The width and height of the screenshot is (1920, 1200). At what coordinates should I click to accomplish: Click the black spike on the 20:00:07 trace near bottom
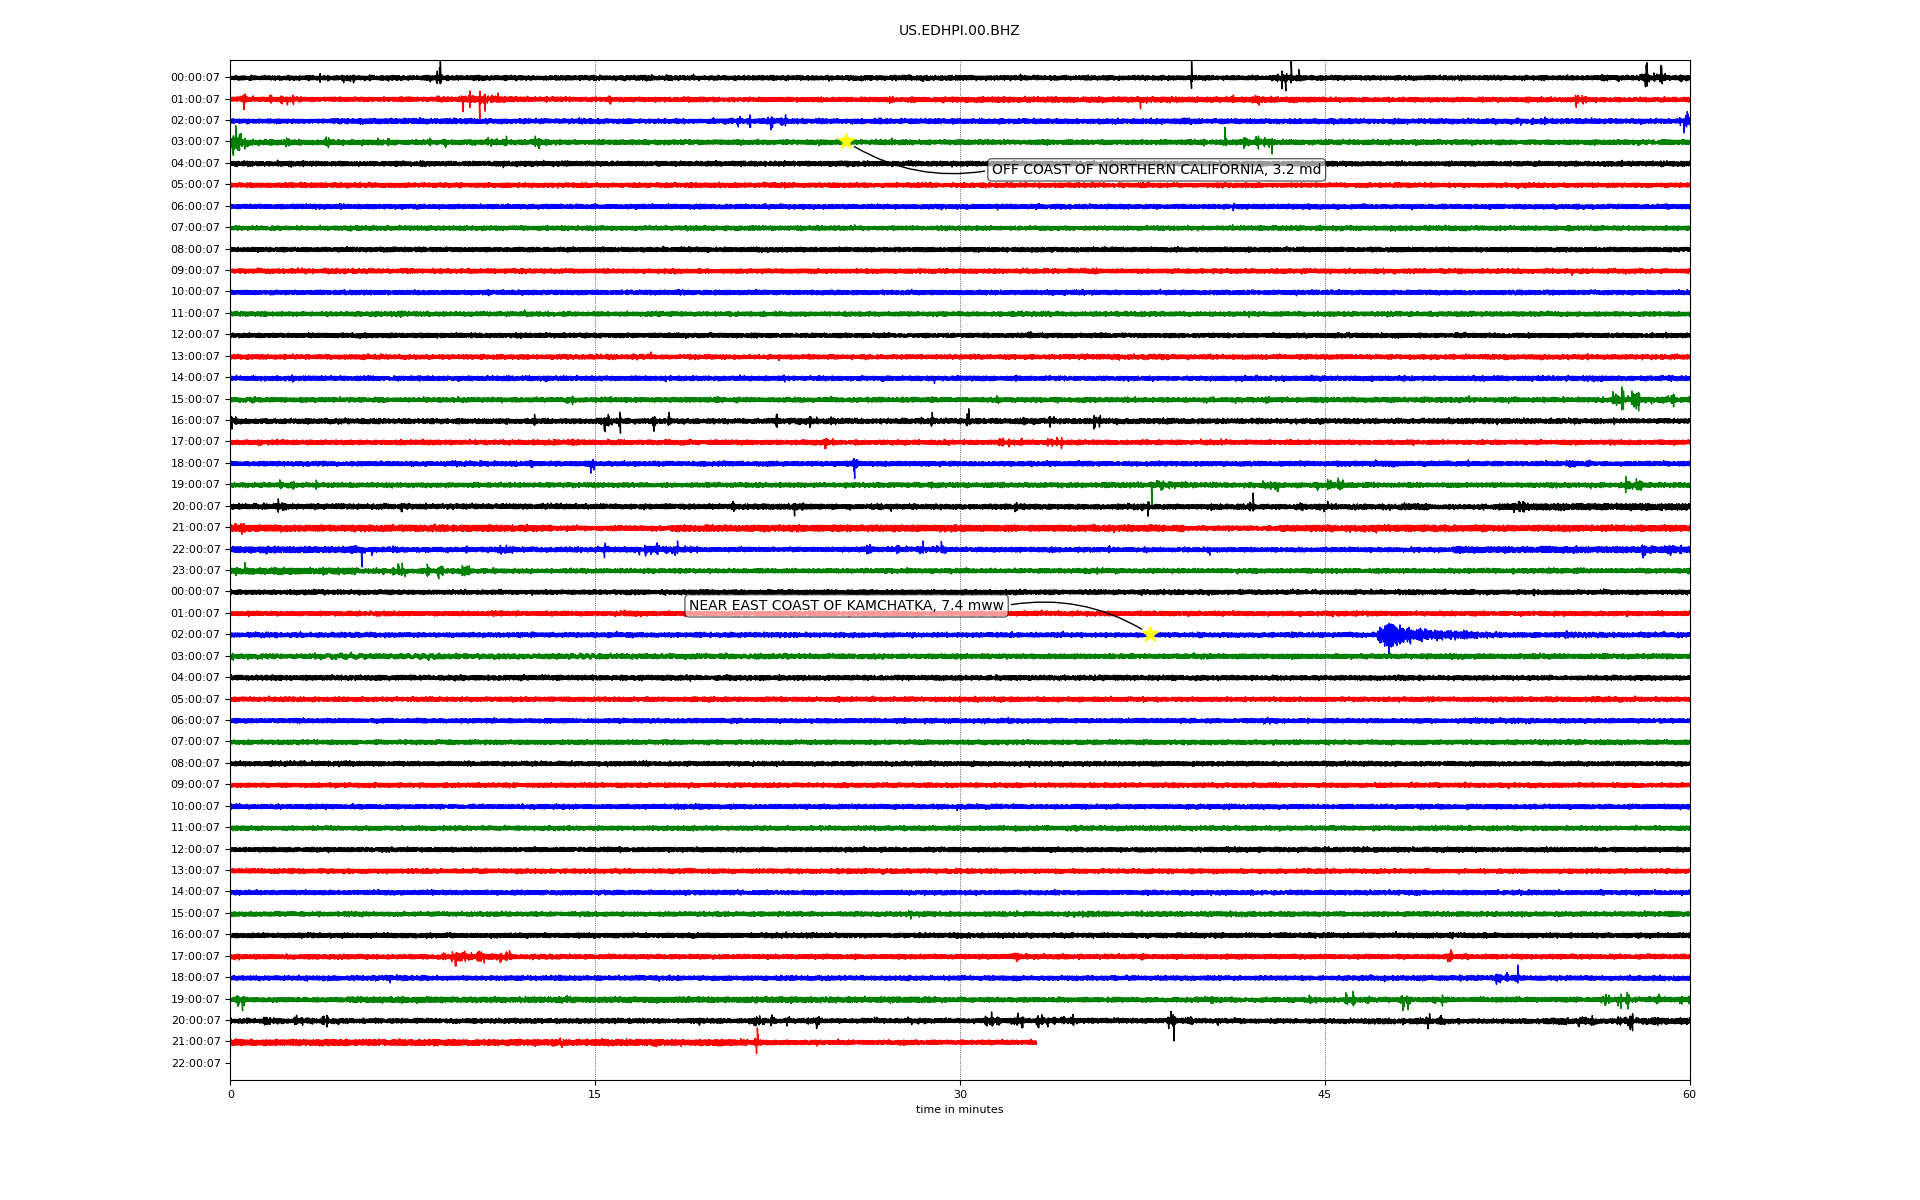(x=1173, y=1023)
